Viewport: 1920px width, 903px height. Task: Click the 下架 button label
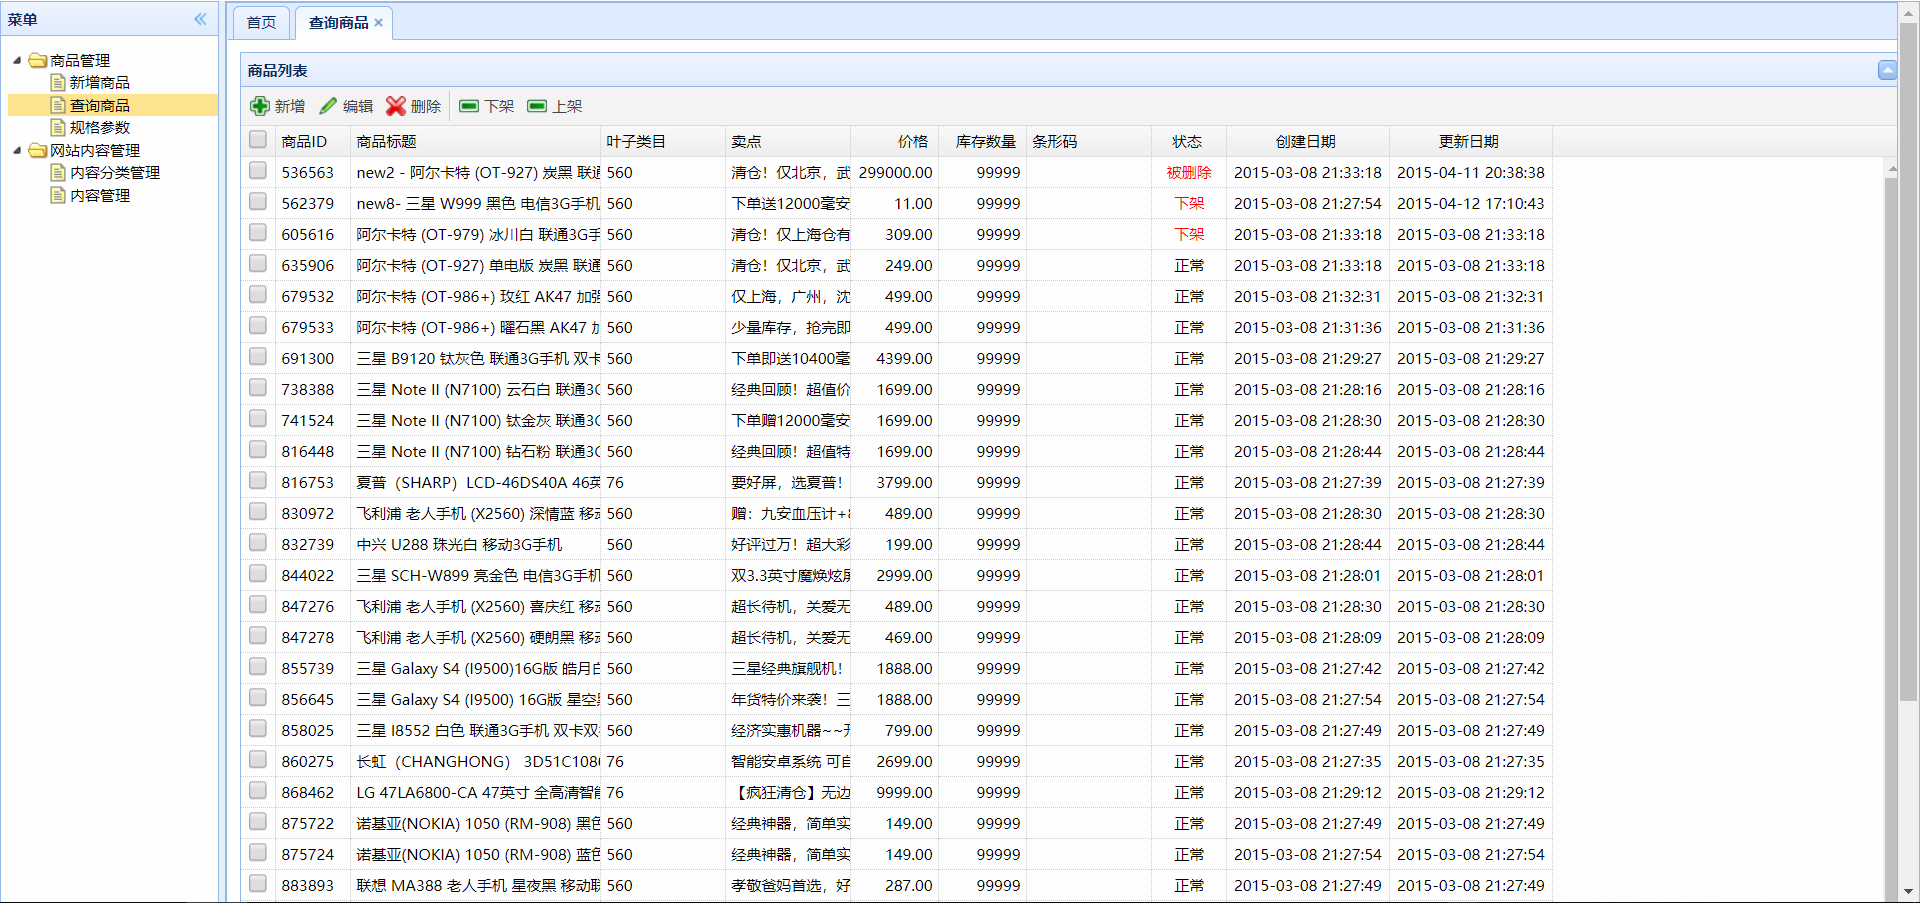tap(499, 106)
